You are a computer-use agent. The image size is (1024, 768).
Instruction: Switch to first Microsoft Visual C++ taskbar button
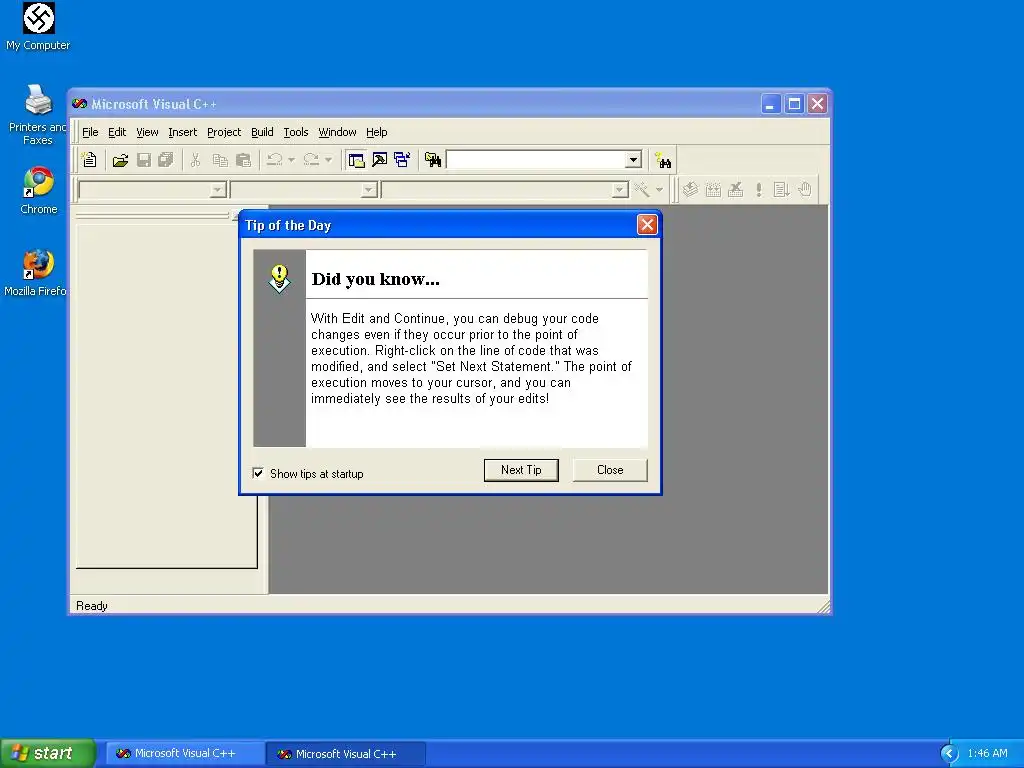coord(185,754)
